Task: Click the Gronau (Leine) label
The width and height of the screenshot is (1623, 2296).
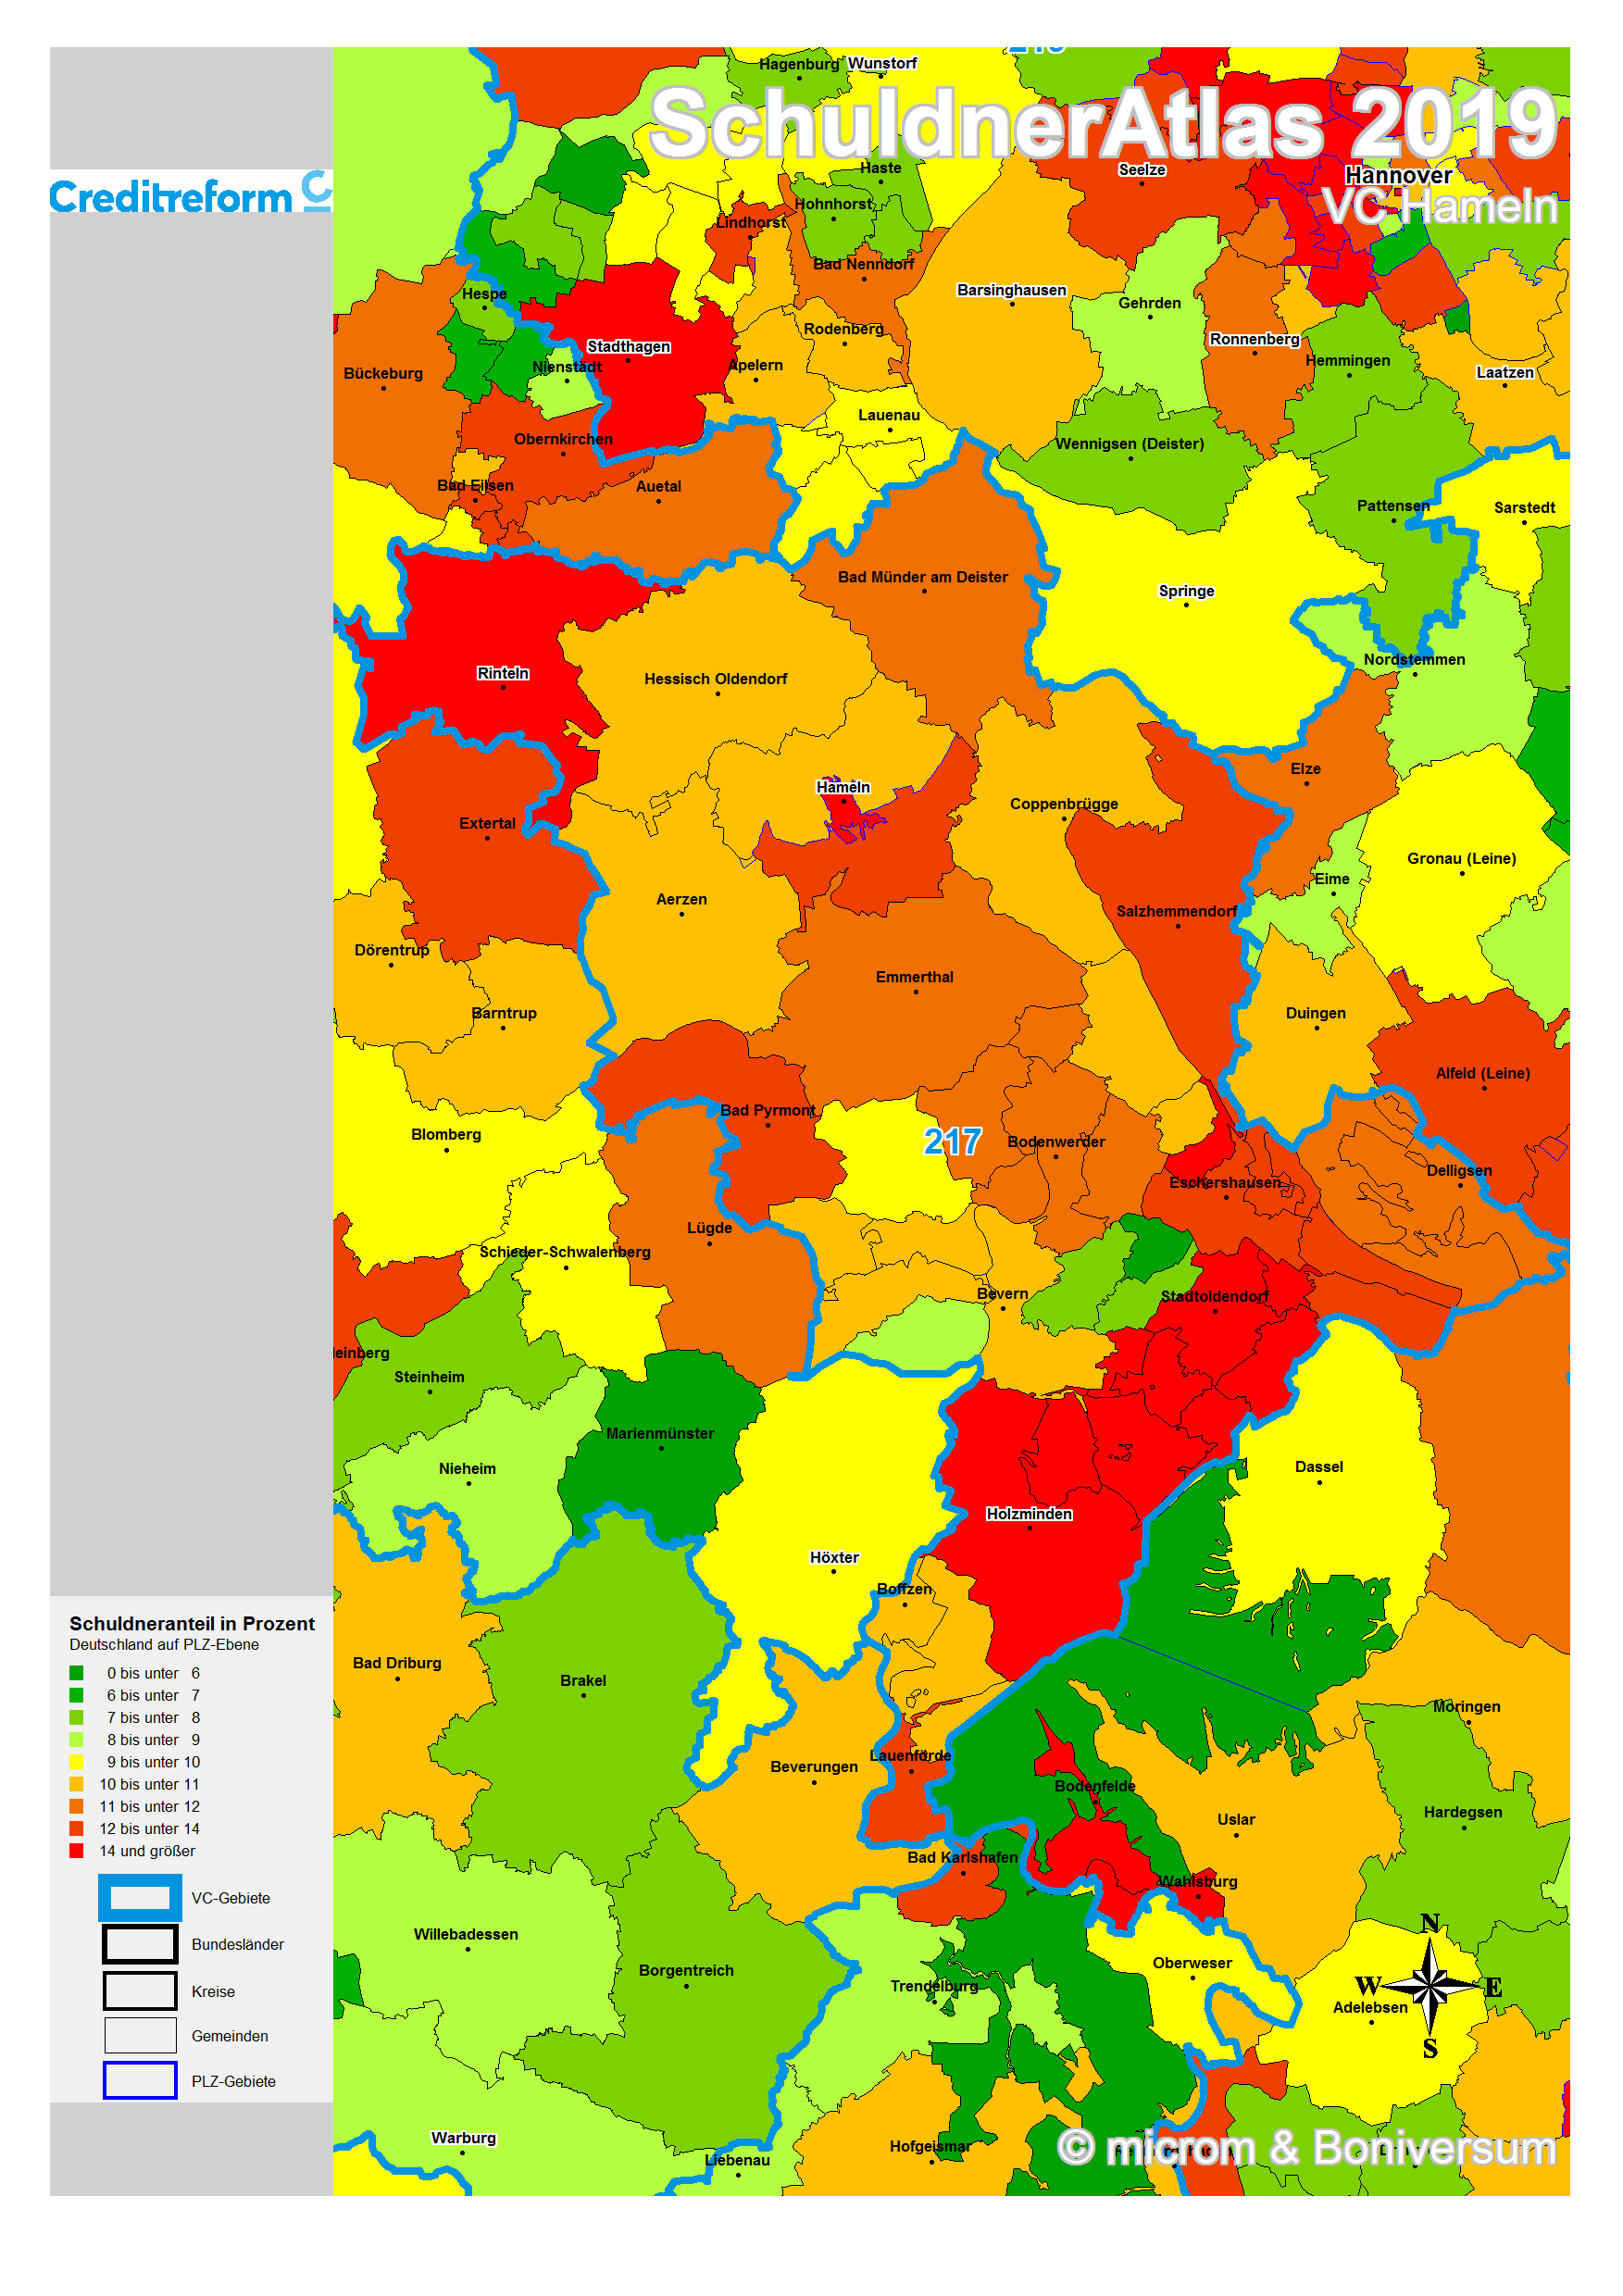Action: click(x=1461, y=857)
